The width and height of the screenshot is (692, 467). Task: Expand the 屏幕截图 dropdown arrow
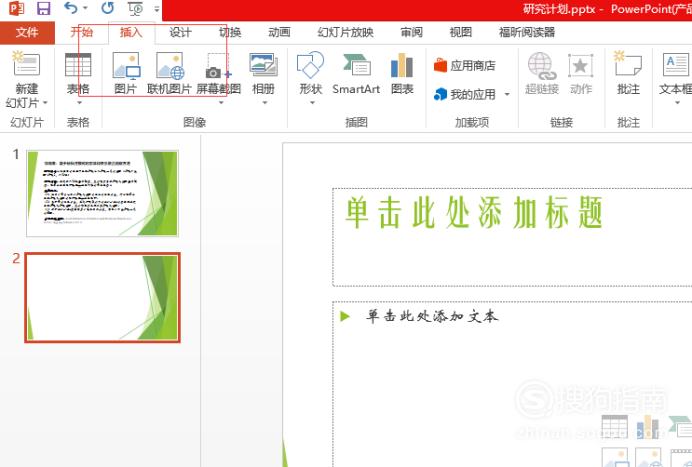pos(221,103)
